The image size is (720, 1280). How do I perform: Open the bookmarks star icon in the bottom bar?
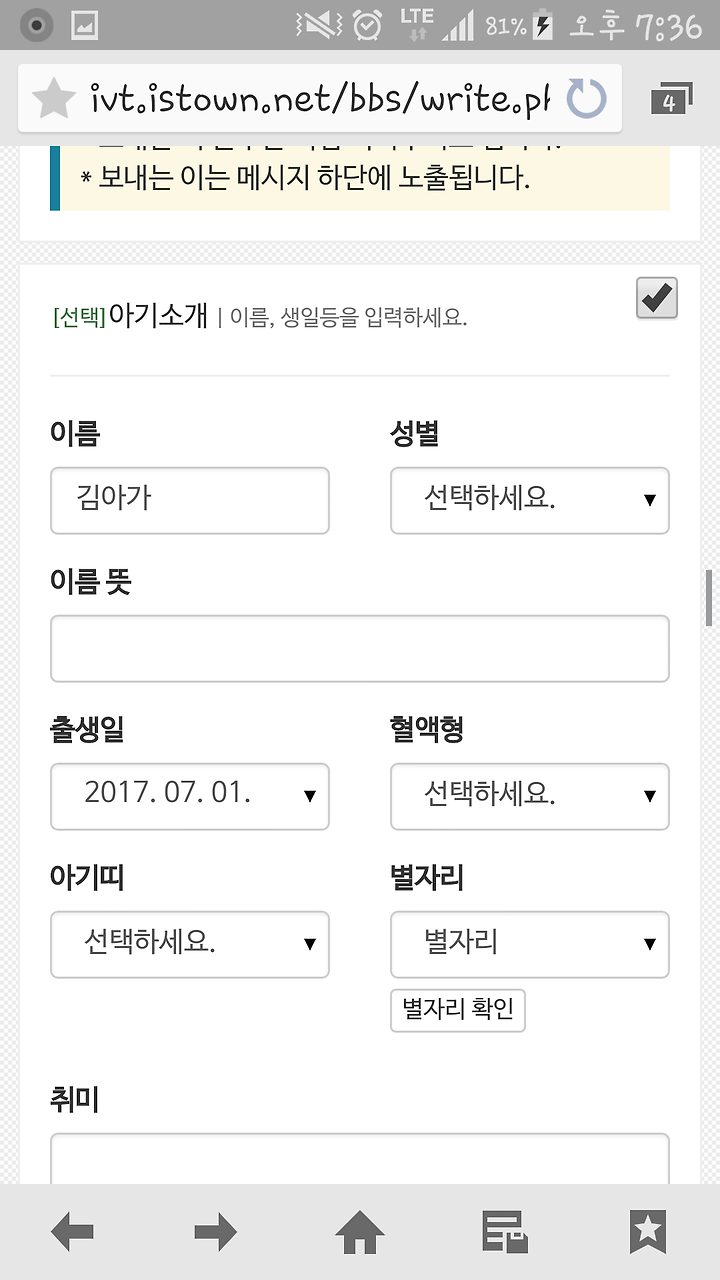(x=648, y=1232)
